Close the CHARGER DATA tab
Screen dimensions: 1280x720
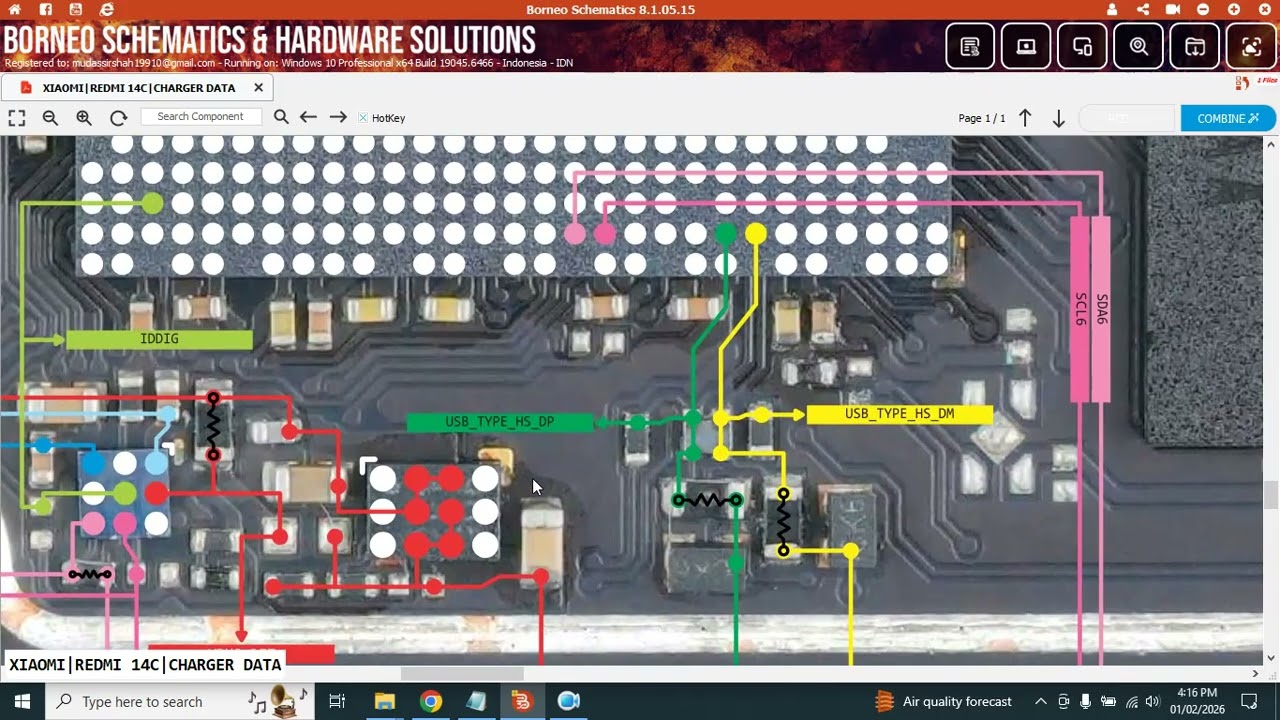[x=258, y=88]
